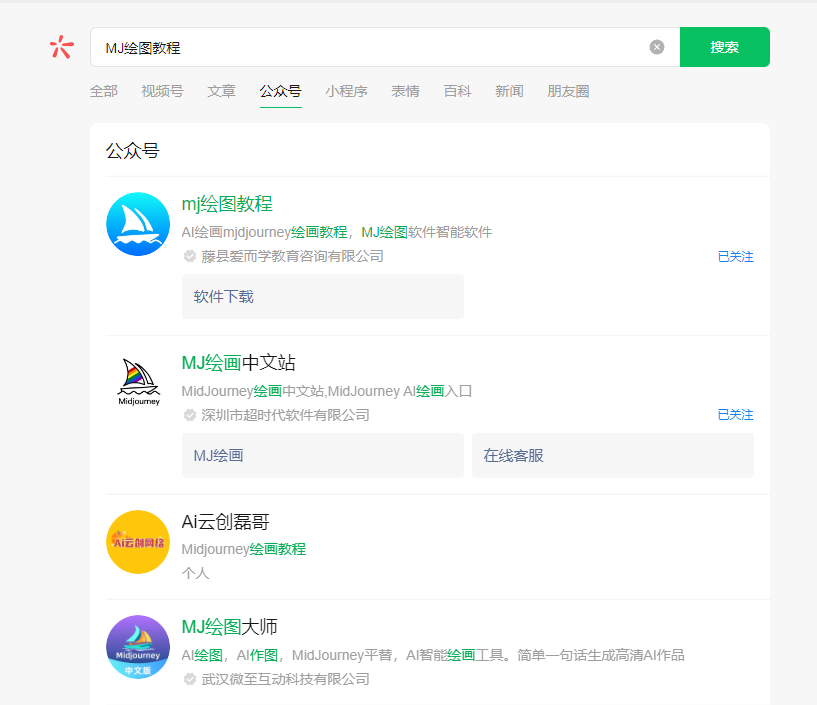This screenshot has width=817, height=705.
Task: Switch to the 小程序 tab
Action: [x=346, y=92]
